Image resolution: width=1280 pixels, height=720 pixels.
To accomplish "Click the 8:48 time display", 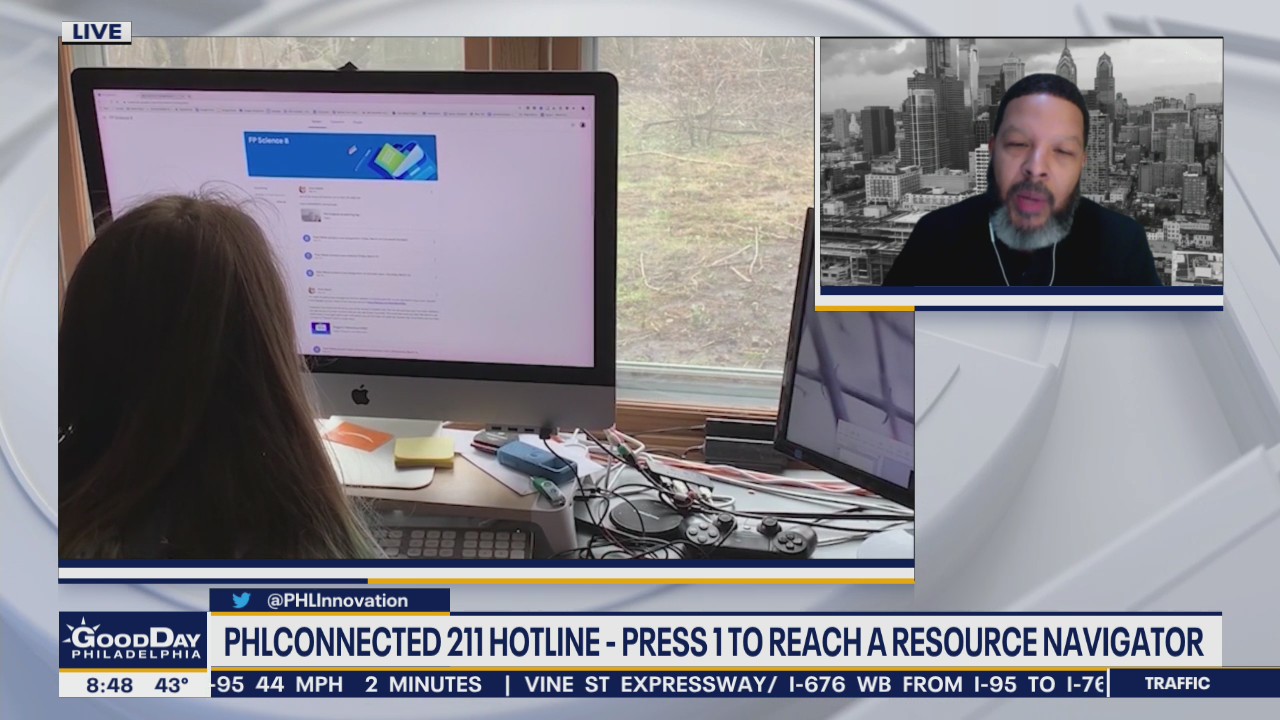I will (x=109, y=686).
